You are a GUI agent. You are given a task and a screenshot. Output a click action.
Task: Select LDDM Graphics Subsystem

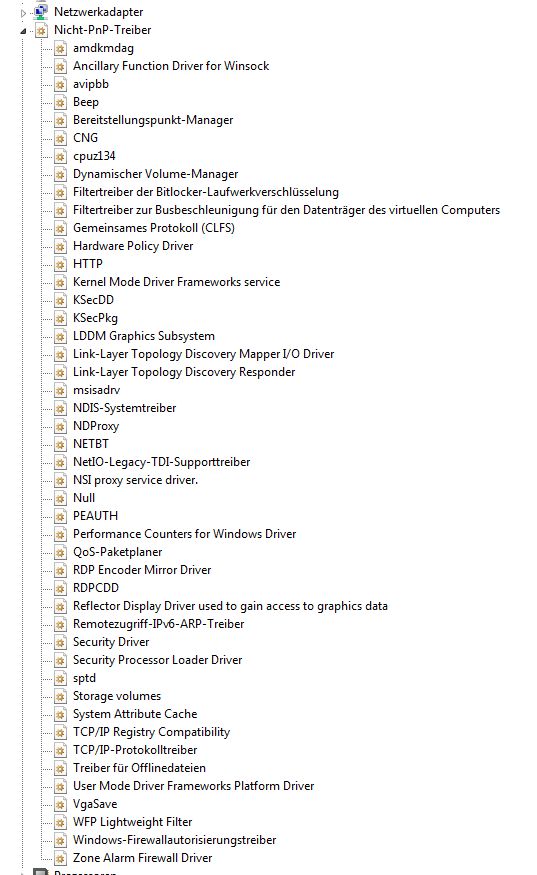click(x=143, y=336)
